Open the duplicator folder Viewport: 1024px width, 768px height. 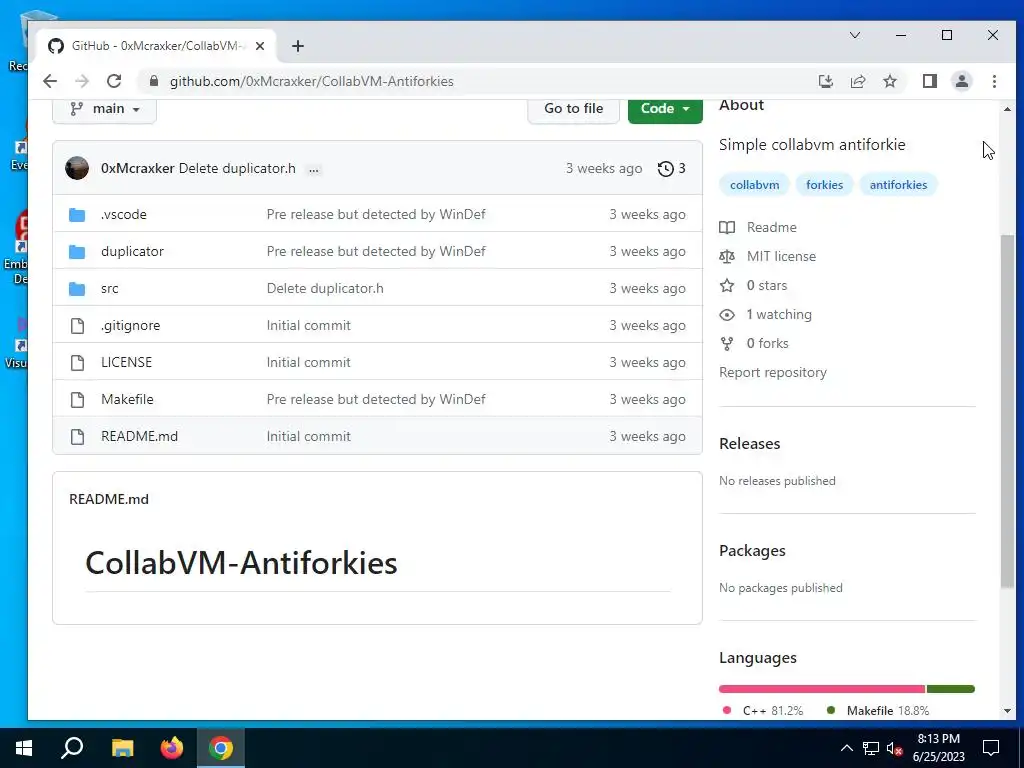(132, 251)
